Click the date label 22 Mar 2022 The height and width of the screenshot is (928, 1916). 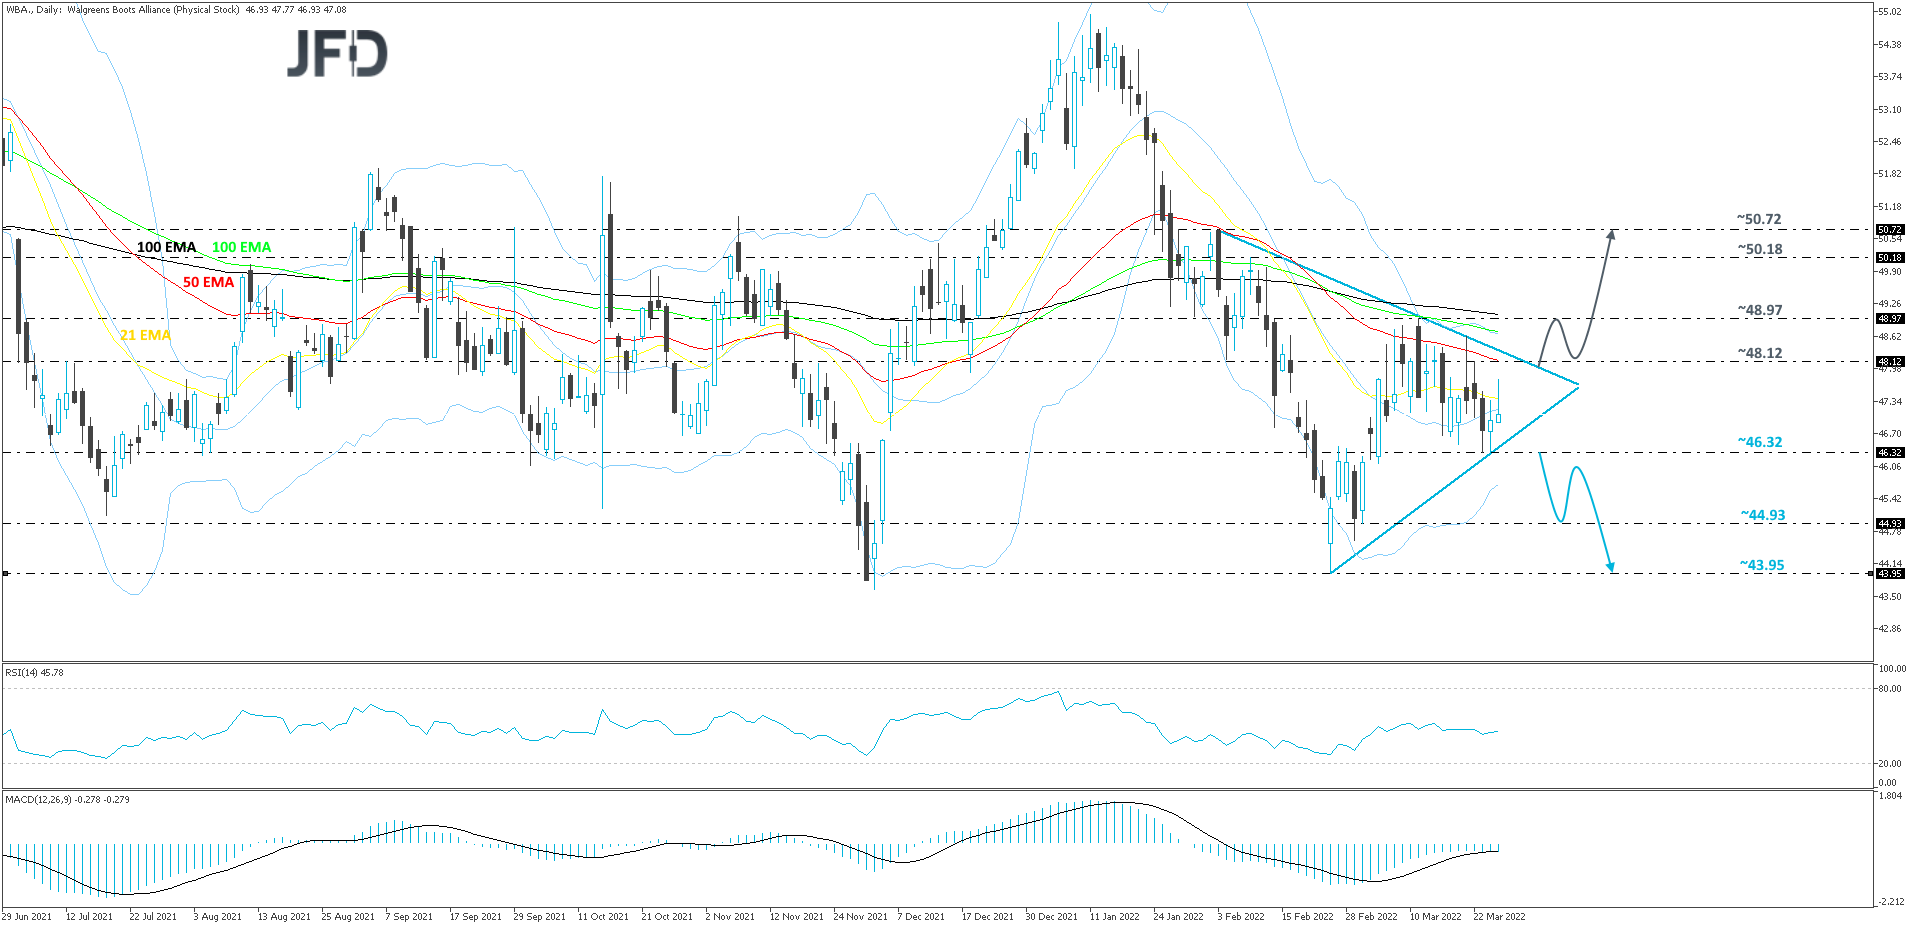point(1499,915)
